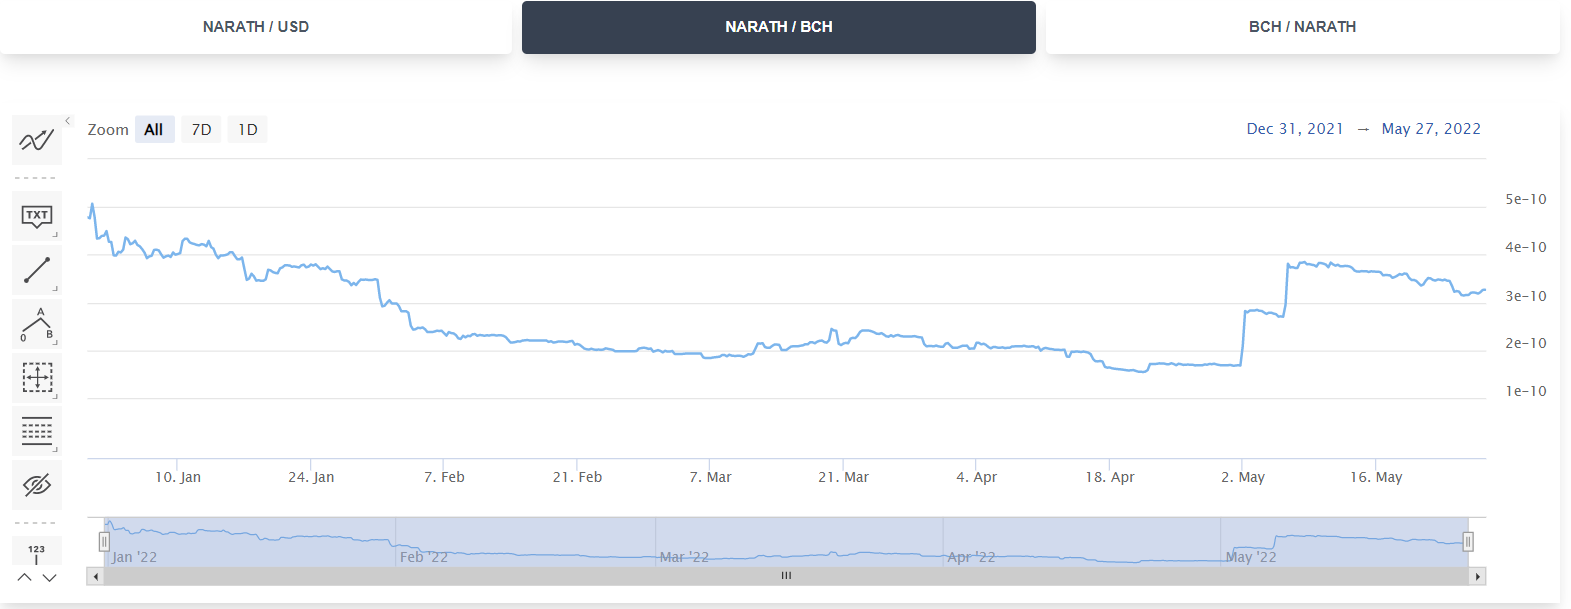Click the 123 price indicator tool
The height and width of the screenshot is (609, 1571).
37,551
